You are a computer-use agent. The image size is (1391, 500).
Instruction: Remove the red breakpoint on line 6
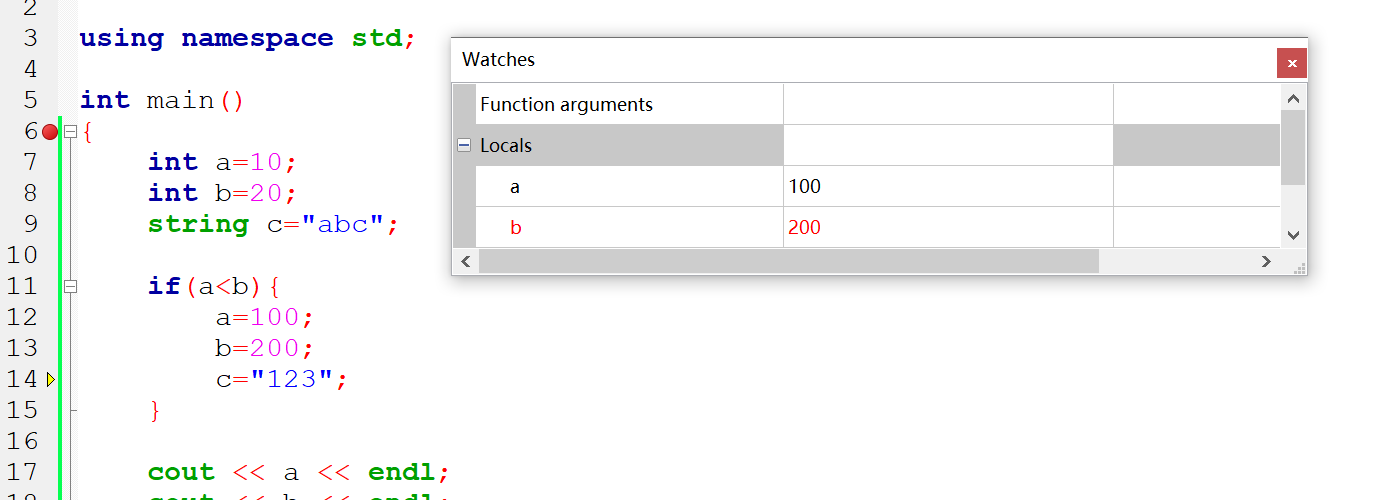click(x=50, y=131)
